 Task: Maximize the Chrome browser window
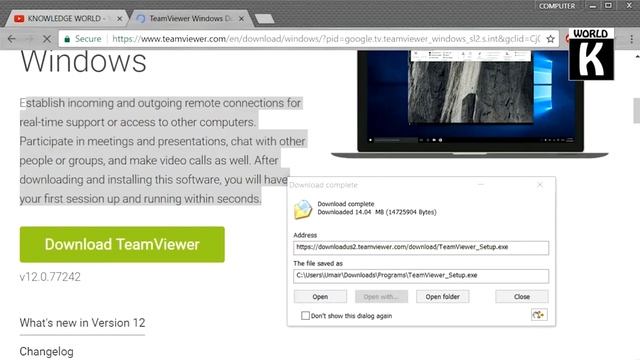click(x=608, y=6)
